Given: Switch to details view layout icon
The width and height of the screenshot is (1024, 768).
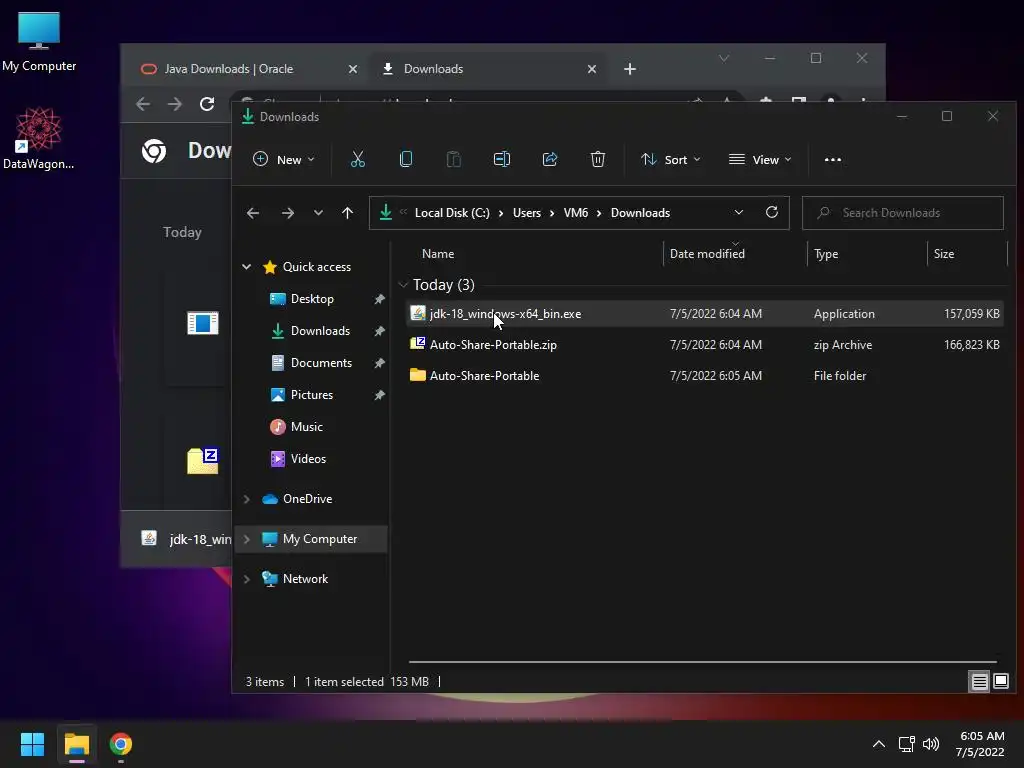Looking at the screenshot, I should [x=980, y=682].
